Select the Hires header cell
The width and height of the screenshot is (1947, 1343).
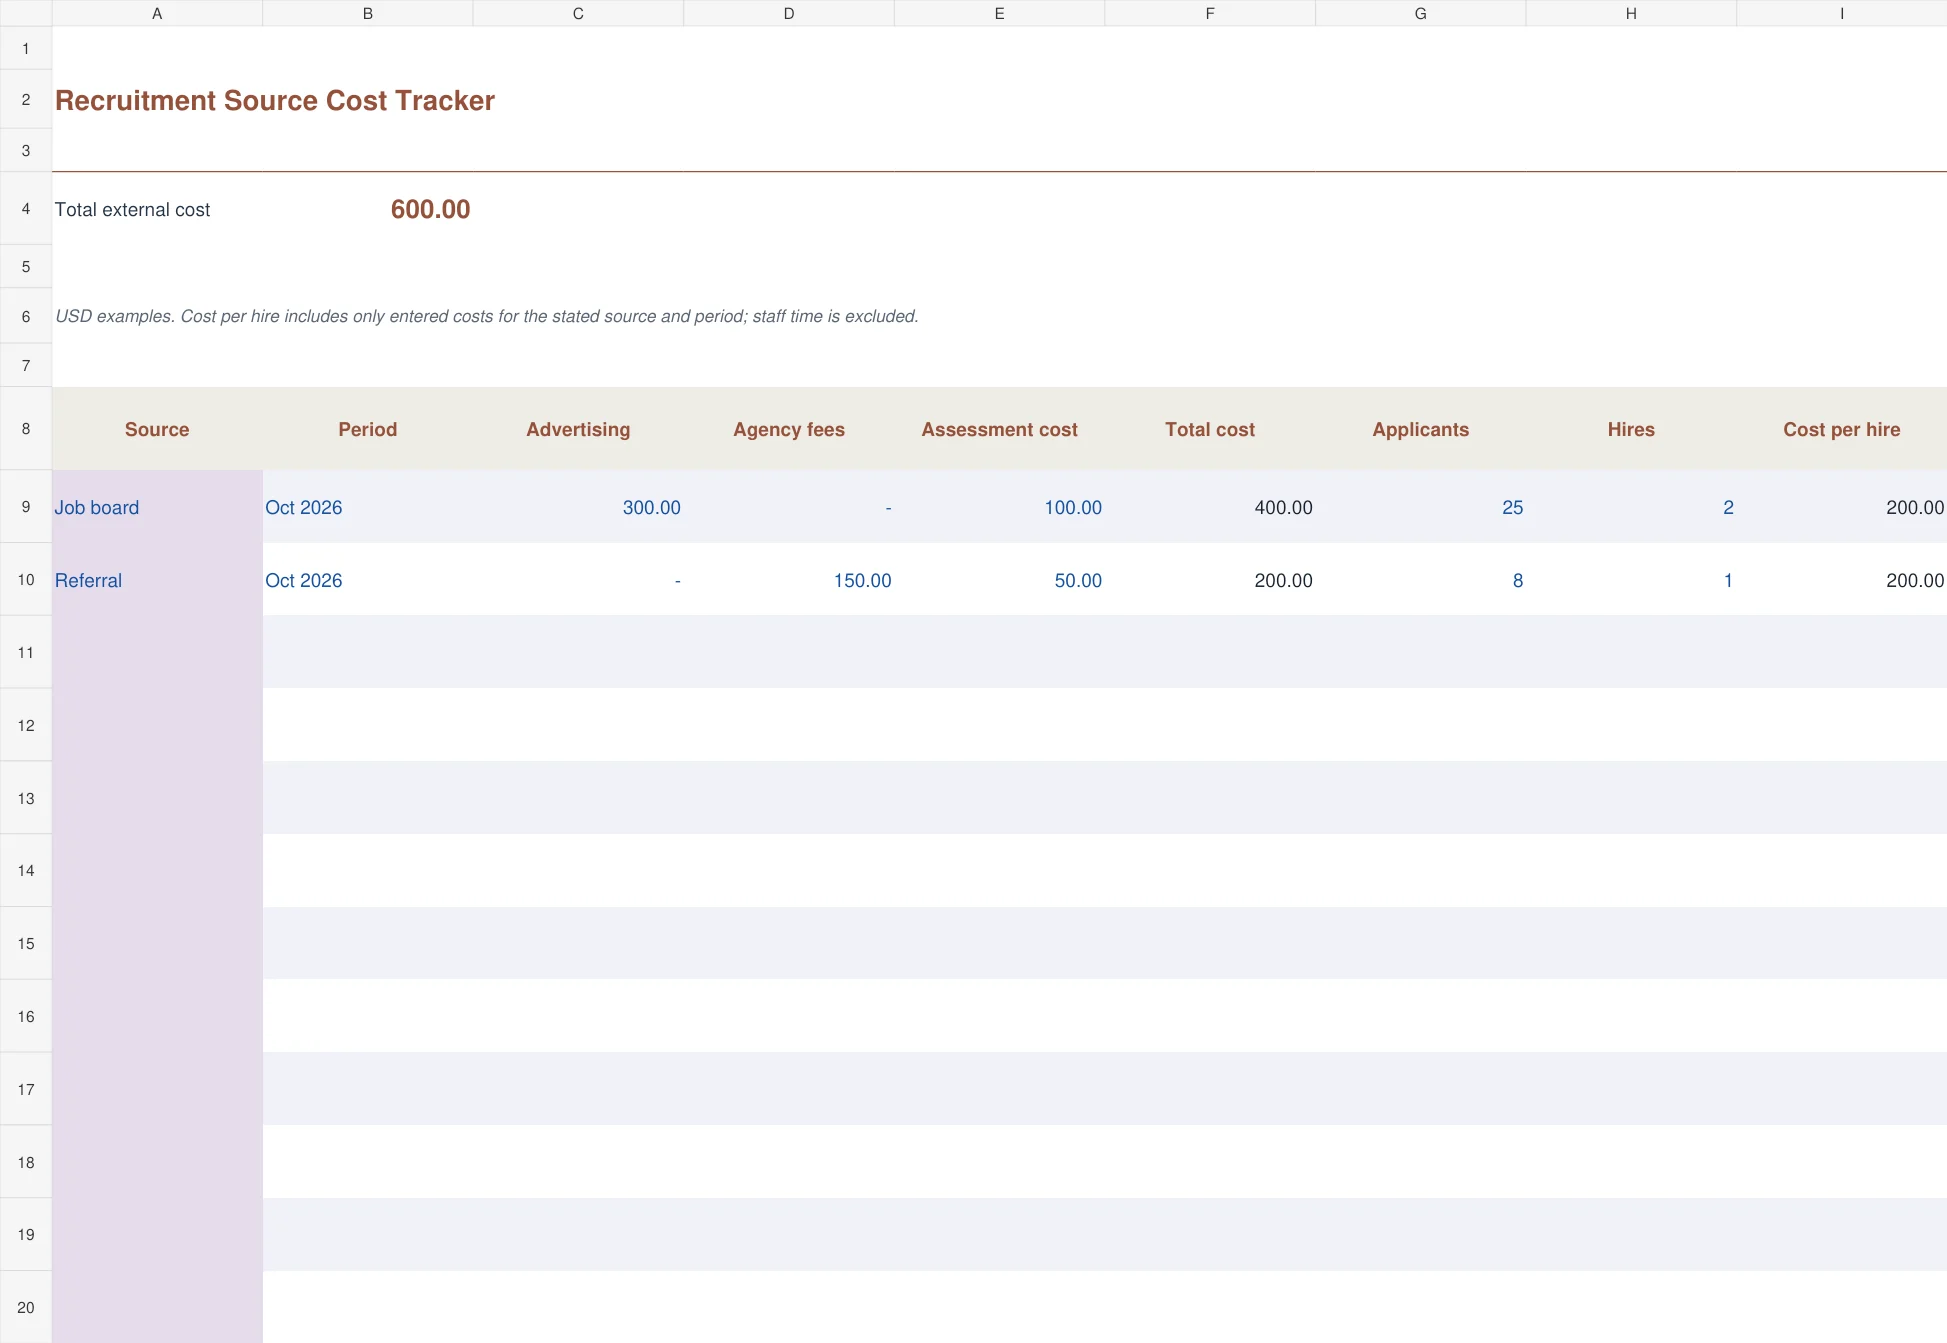tap(1631, 429)
